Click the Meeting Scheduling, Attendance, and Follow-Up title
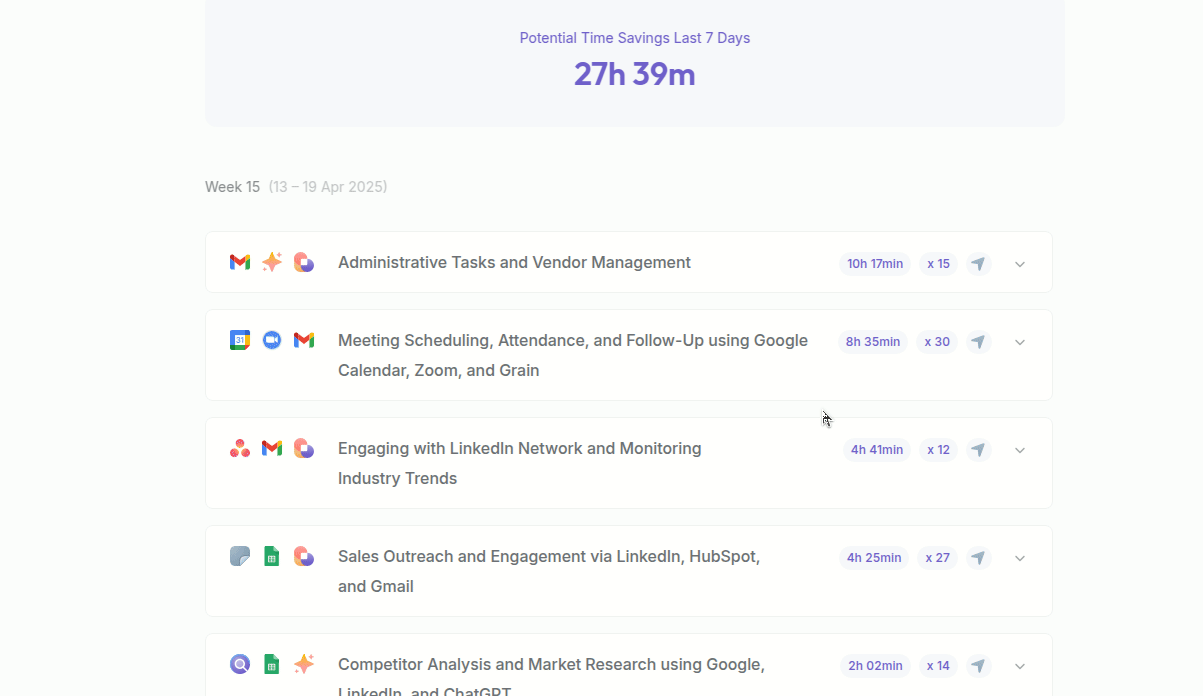1203x696 pixels. click(x=573, y=355)
